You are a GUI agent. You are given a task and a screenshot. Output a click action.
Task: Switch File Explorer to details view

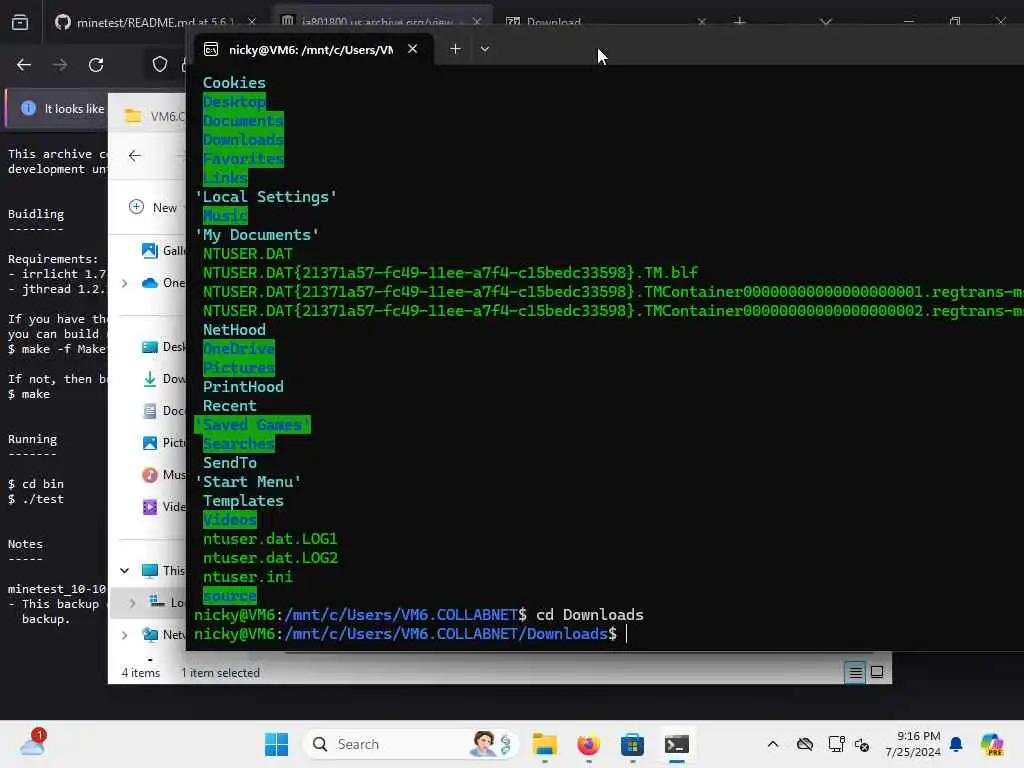855,672
